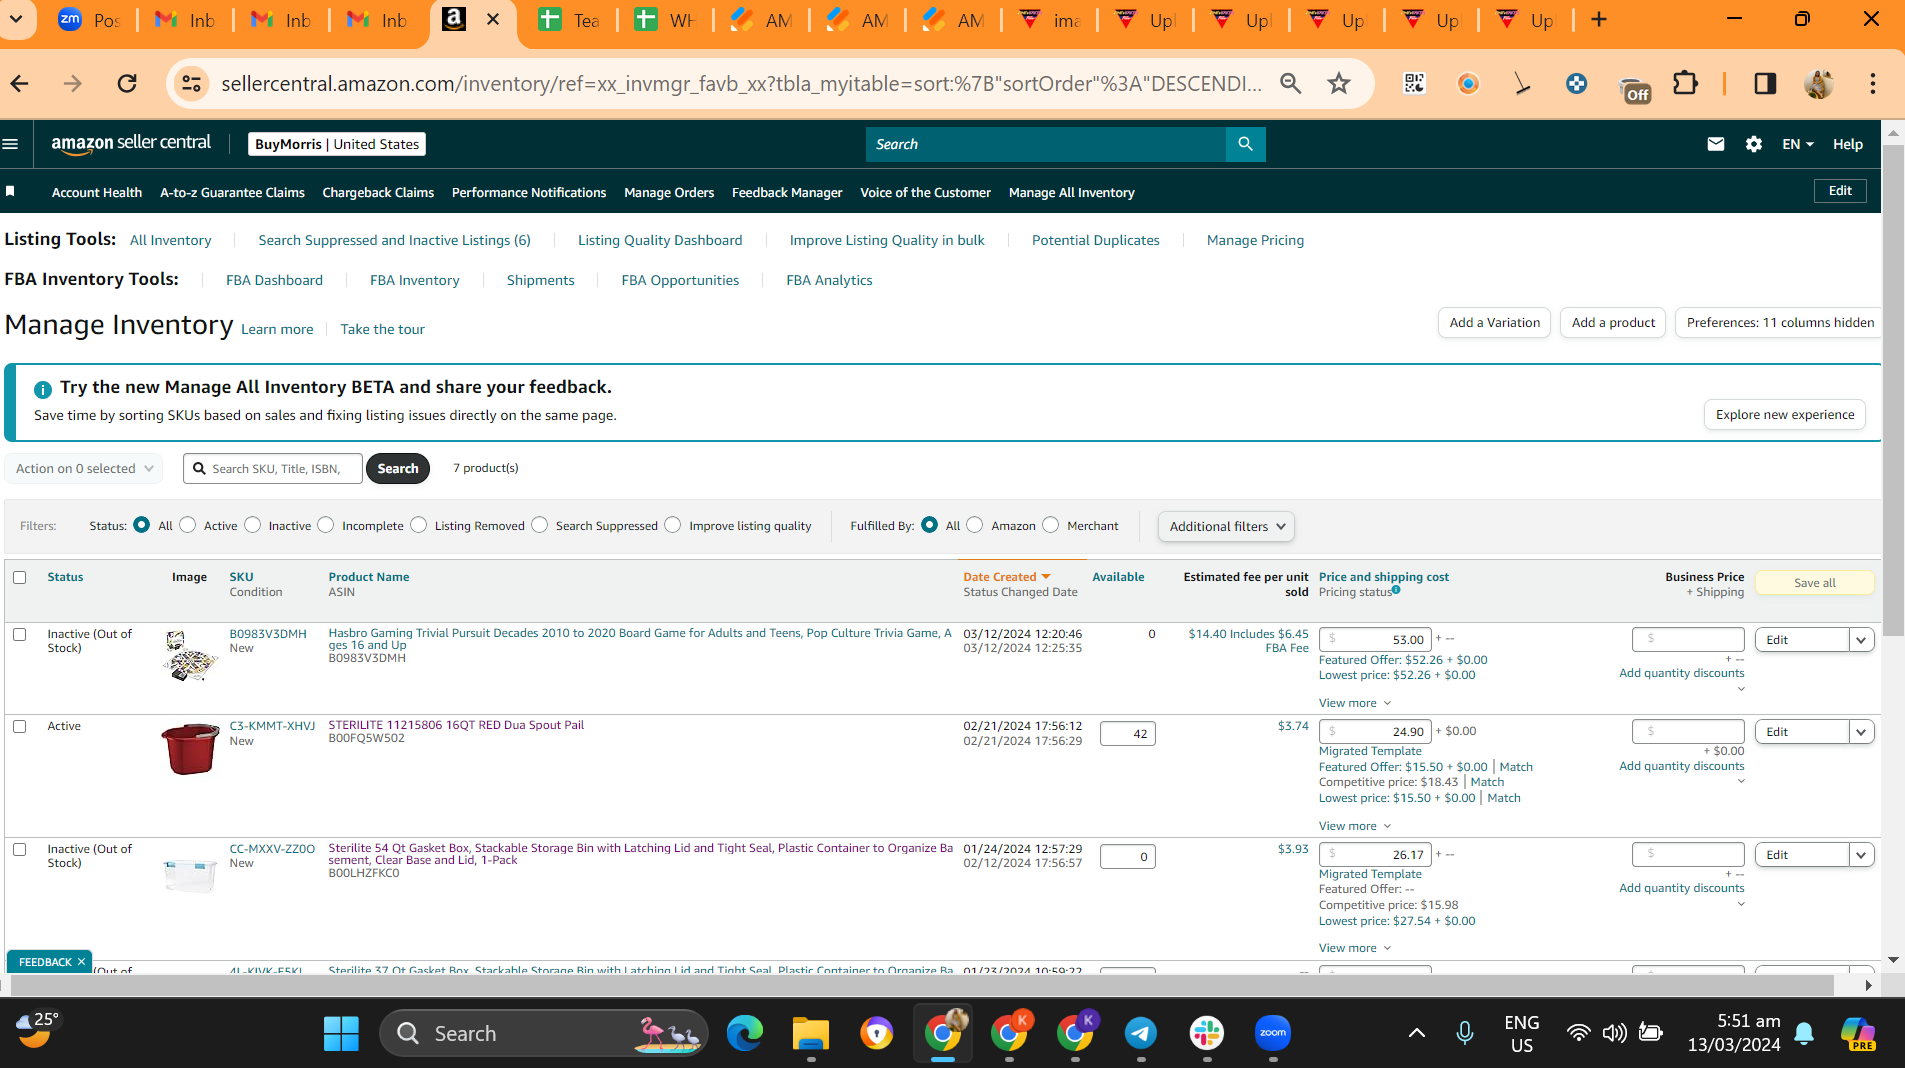Screen dimensions: 1905x1068
Task: Open the Seller Central hamburger menu
Action: pyautogui.click(x=11, y=144)
